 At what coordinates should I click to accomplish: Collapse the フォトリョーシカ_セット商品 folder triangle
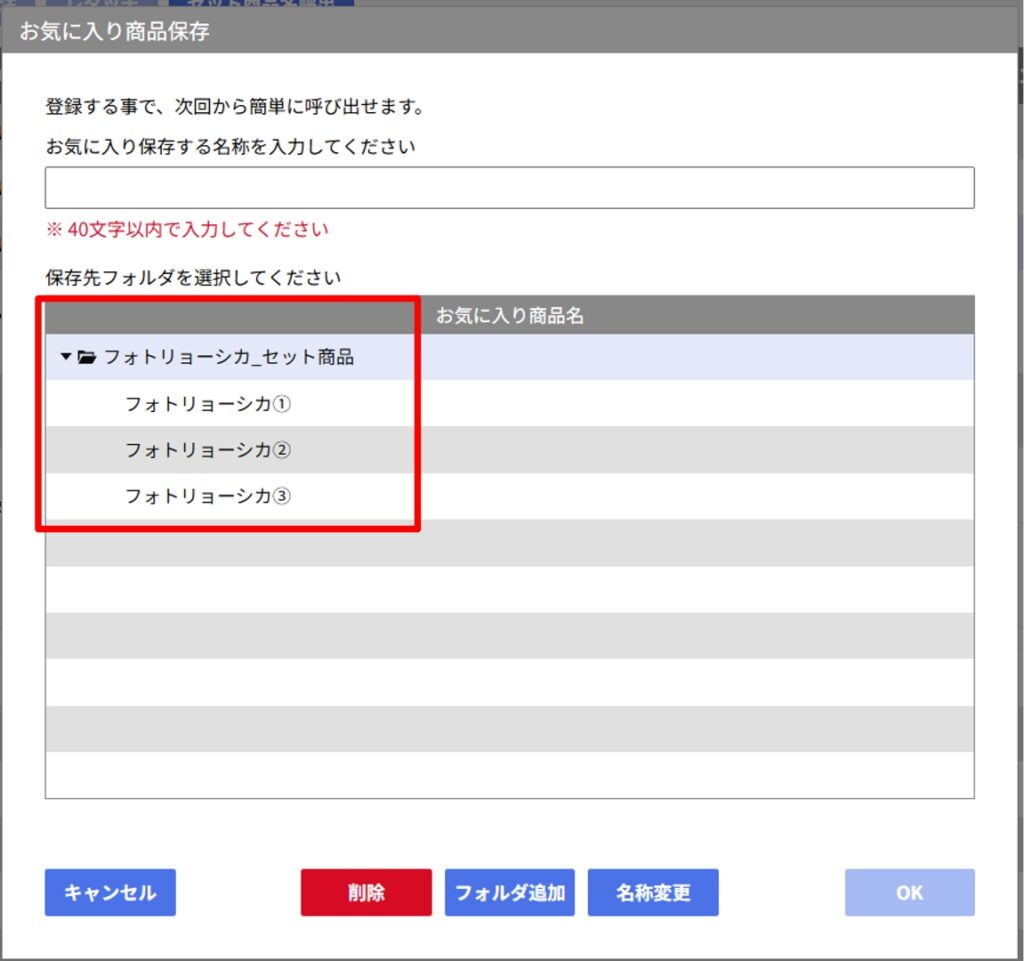(x=66, y=357)
